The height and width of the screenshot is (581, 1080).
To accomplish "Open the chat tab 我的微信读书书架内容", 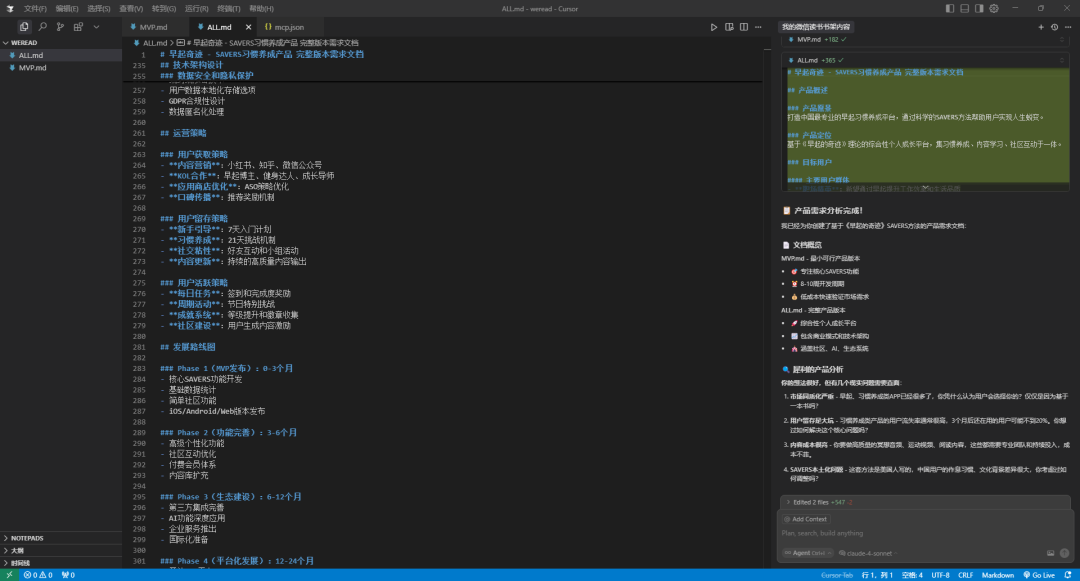I will pos(816,27).
